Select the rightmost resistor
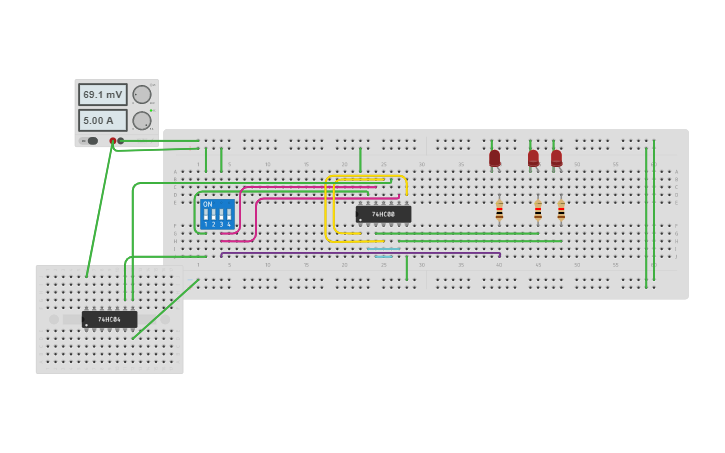The image size is (725, 453). [x=561, y=210]
